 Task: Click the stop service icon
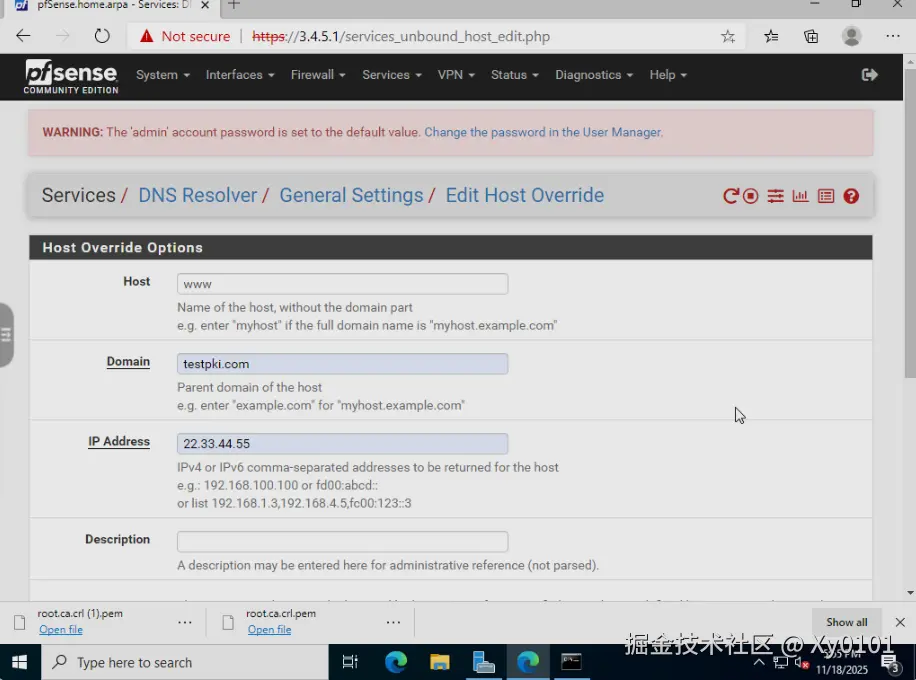751,196
